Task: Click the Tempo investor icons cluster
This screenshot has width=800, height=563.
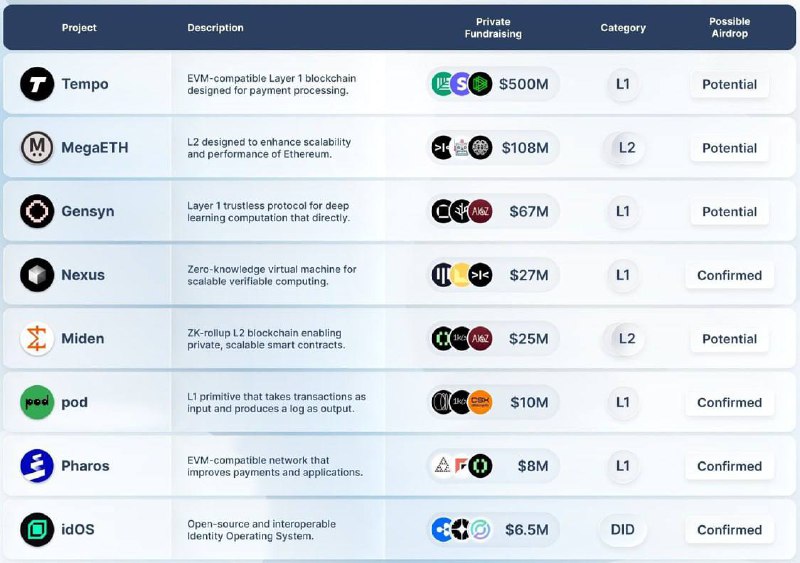Action: coord(461,84)
